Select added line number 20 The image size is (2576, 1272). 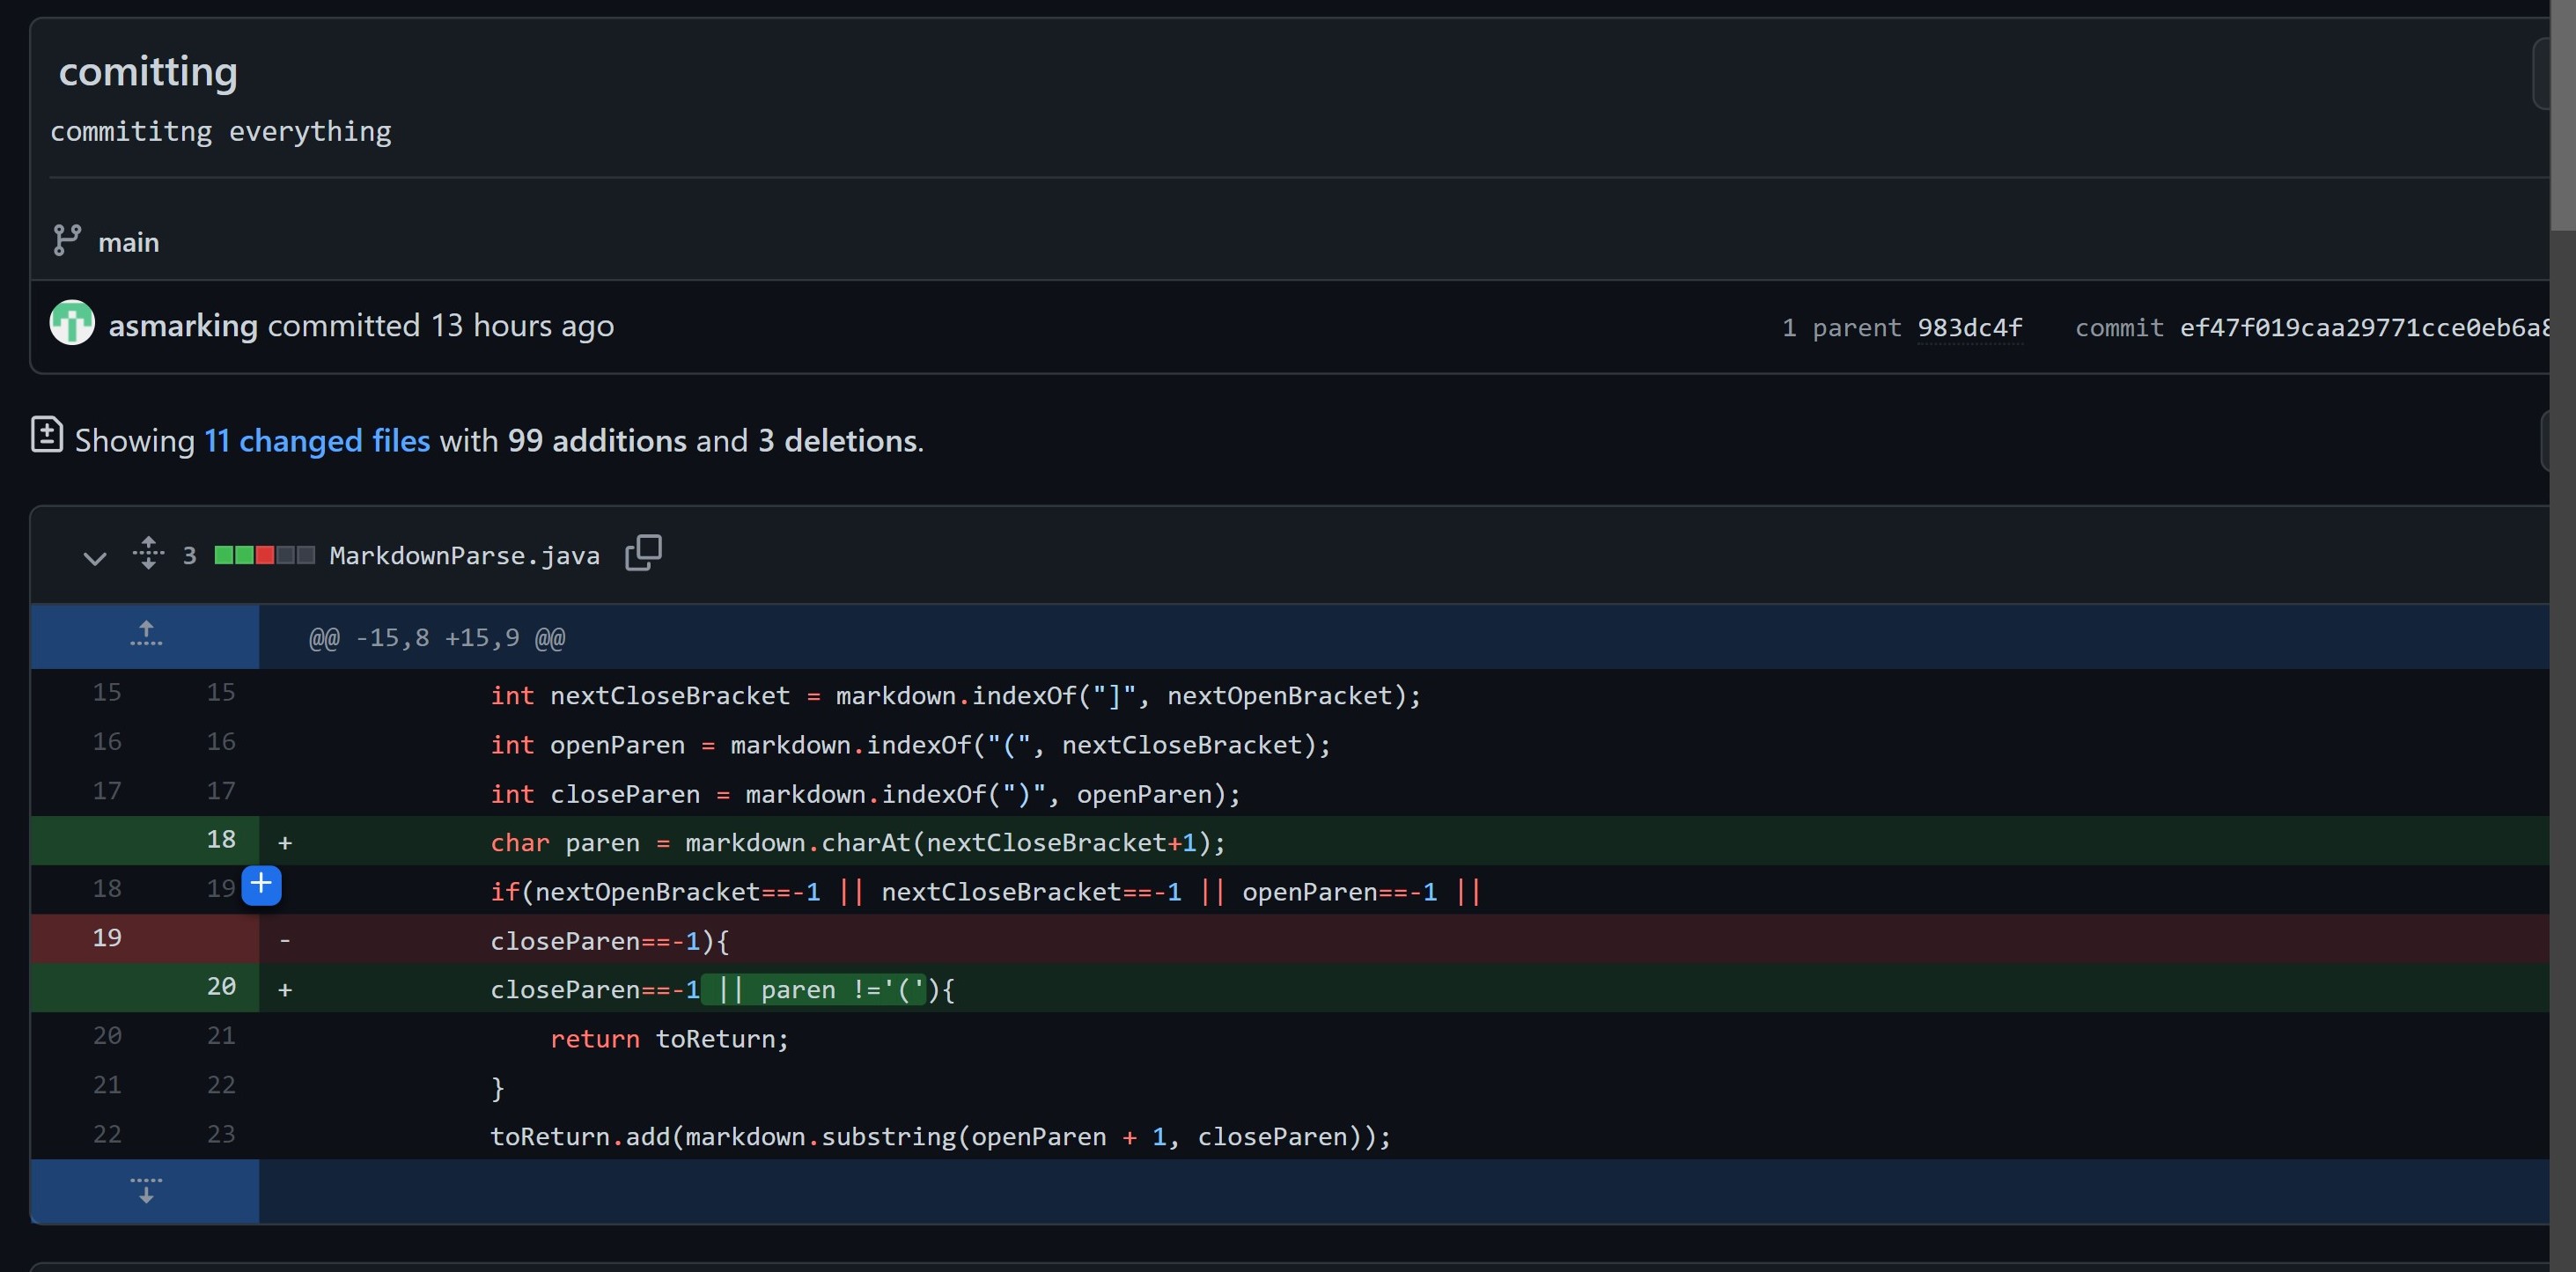(221, 986)
